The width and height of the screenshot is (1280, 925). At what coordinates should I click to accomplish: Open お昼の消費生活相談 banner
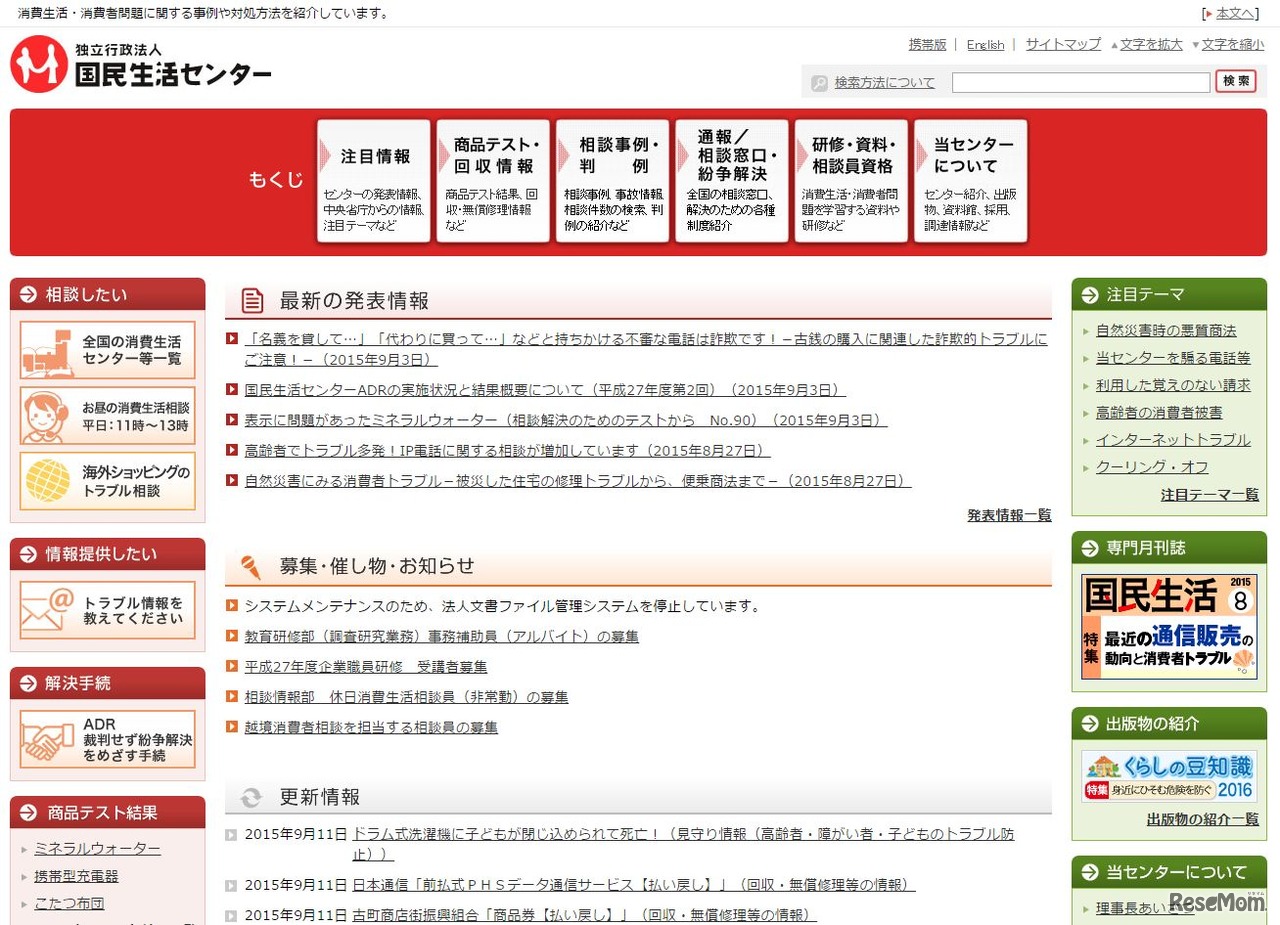[x=108, y=416]
